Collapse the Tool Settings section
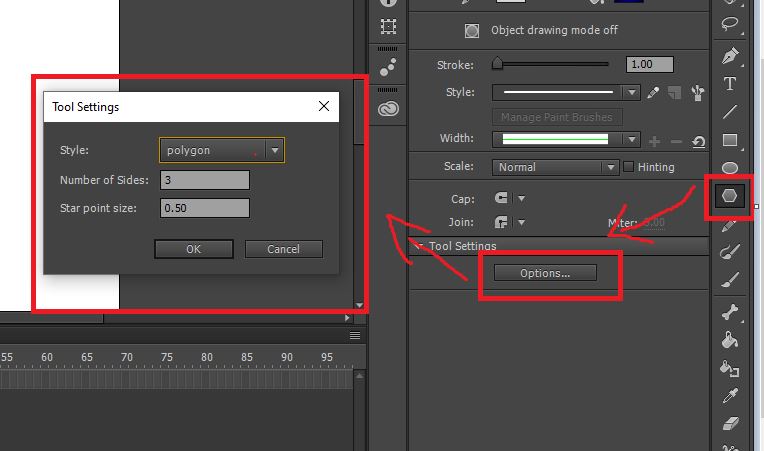Image resolution: width=764 pixels, height=451 pixels. click(419, 246)
